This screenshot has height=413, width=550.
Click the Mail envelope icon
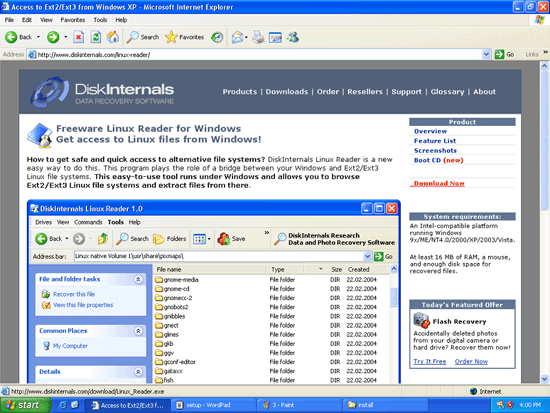237,37
